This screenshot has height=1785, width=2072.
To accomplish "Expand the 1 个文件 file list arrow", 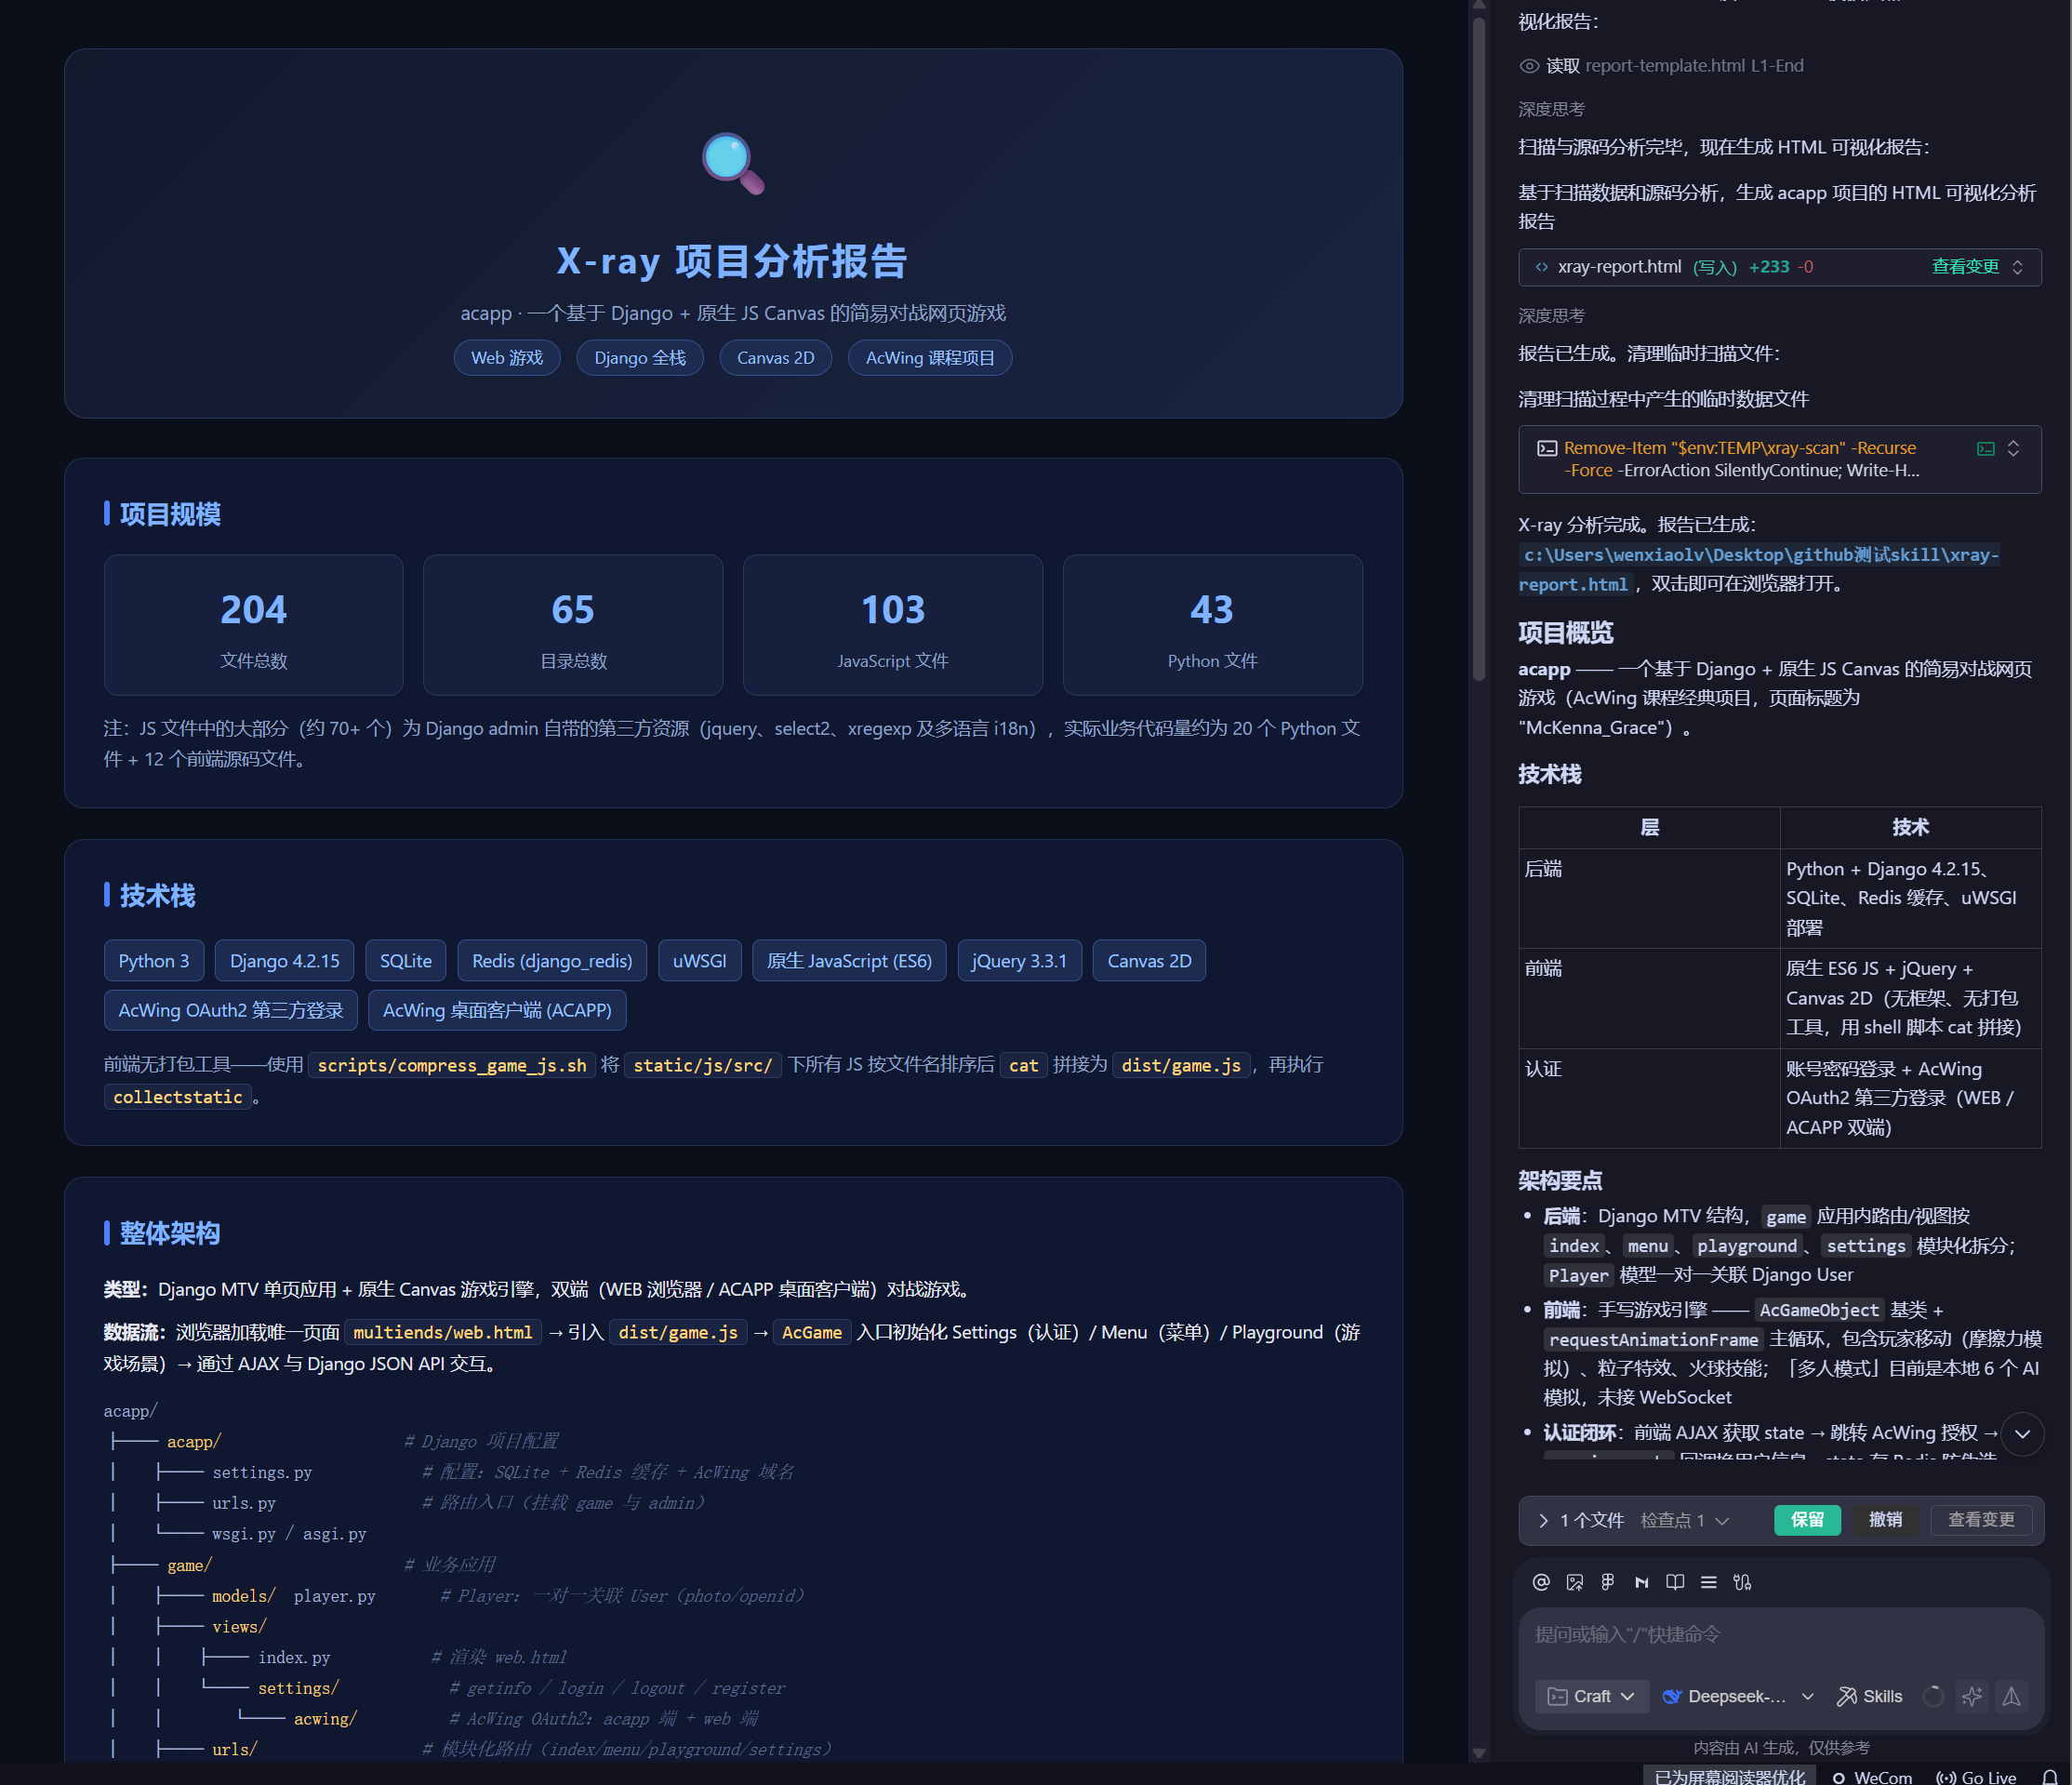I will (1543, 1520).
